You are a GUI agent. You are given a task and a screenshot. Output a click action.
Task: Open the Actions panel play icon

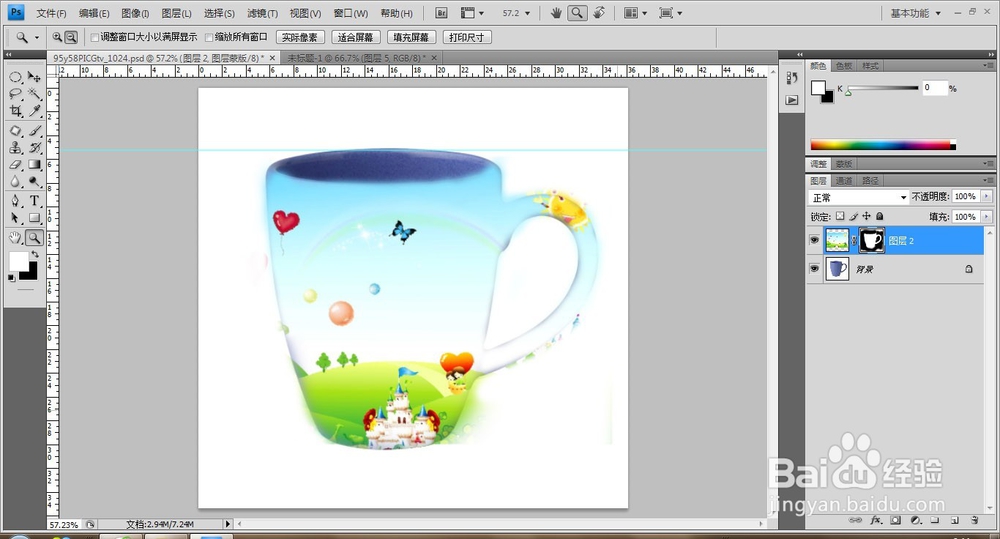(x=791, y=100)
